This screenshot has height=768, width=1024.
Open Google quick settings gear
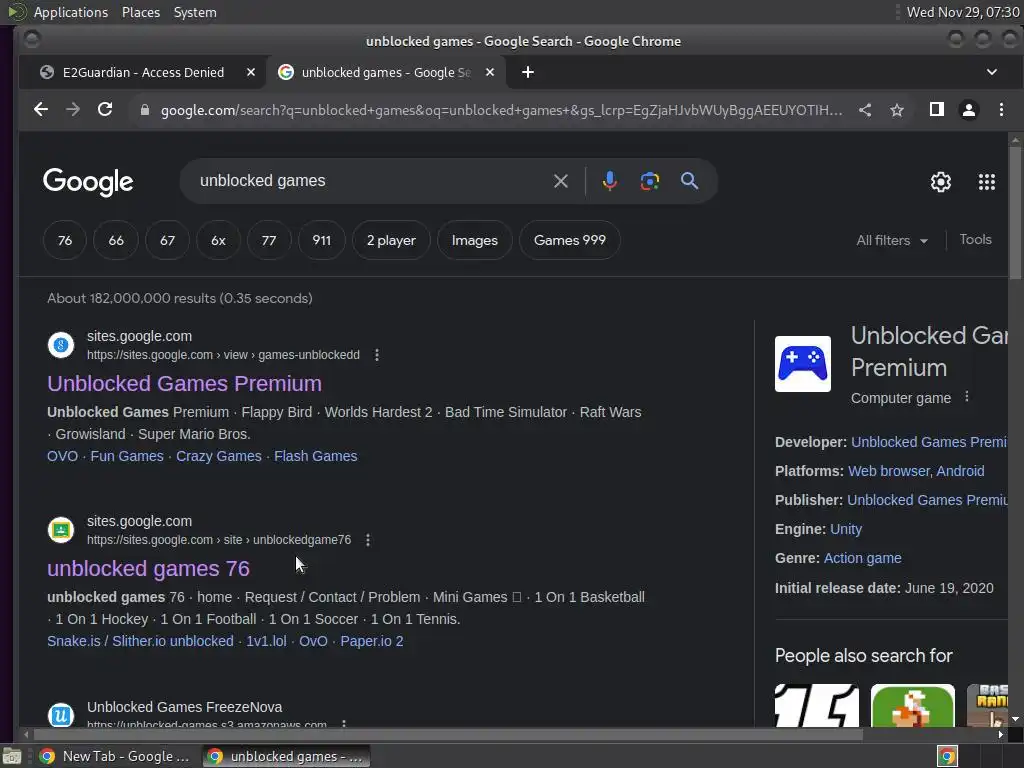(940, 182)
